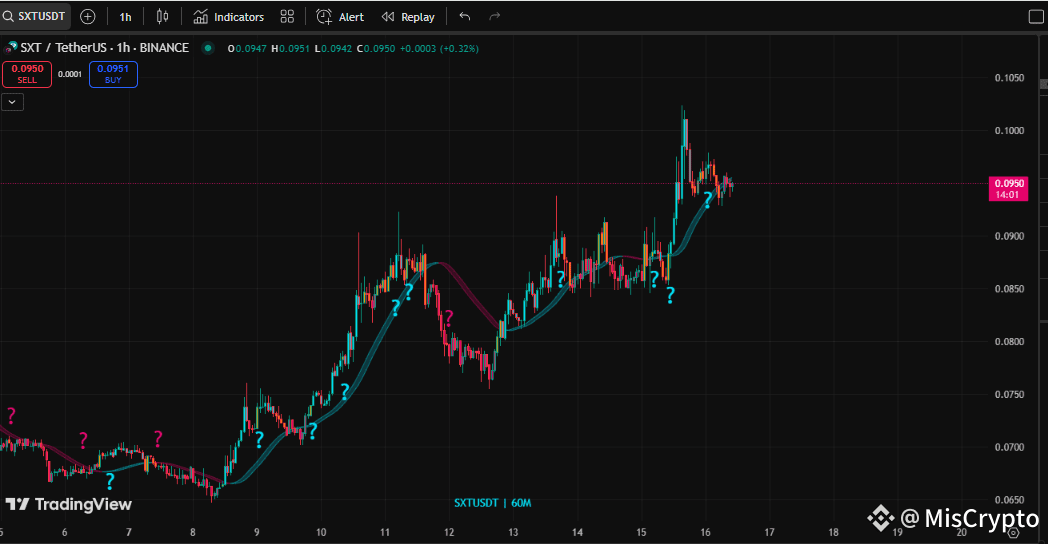1048x544 pixels.
Task: Click the red 0.0950 SELL button
Action: point(27,74)
